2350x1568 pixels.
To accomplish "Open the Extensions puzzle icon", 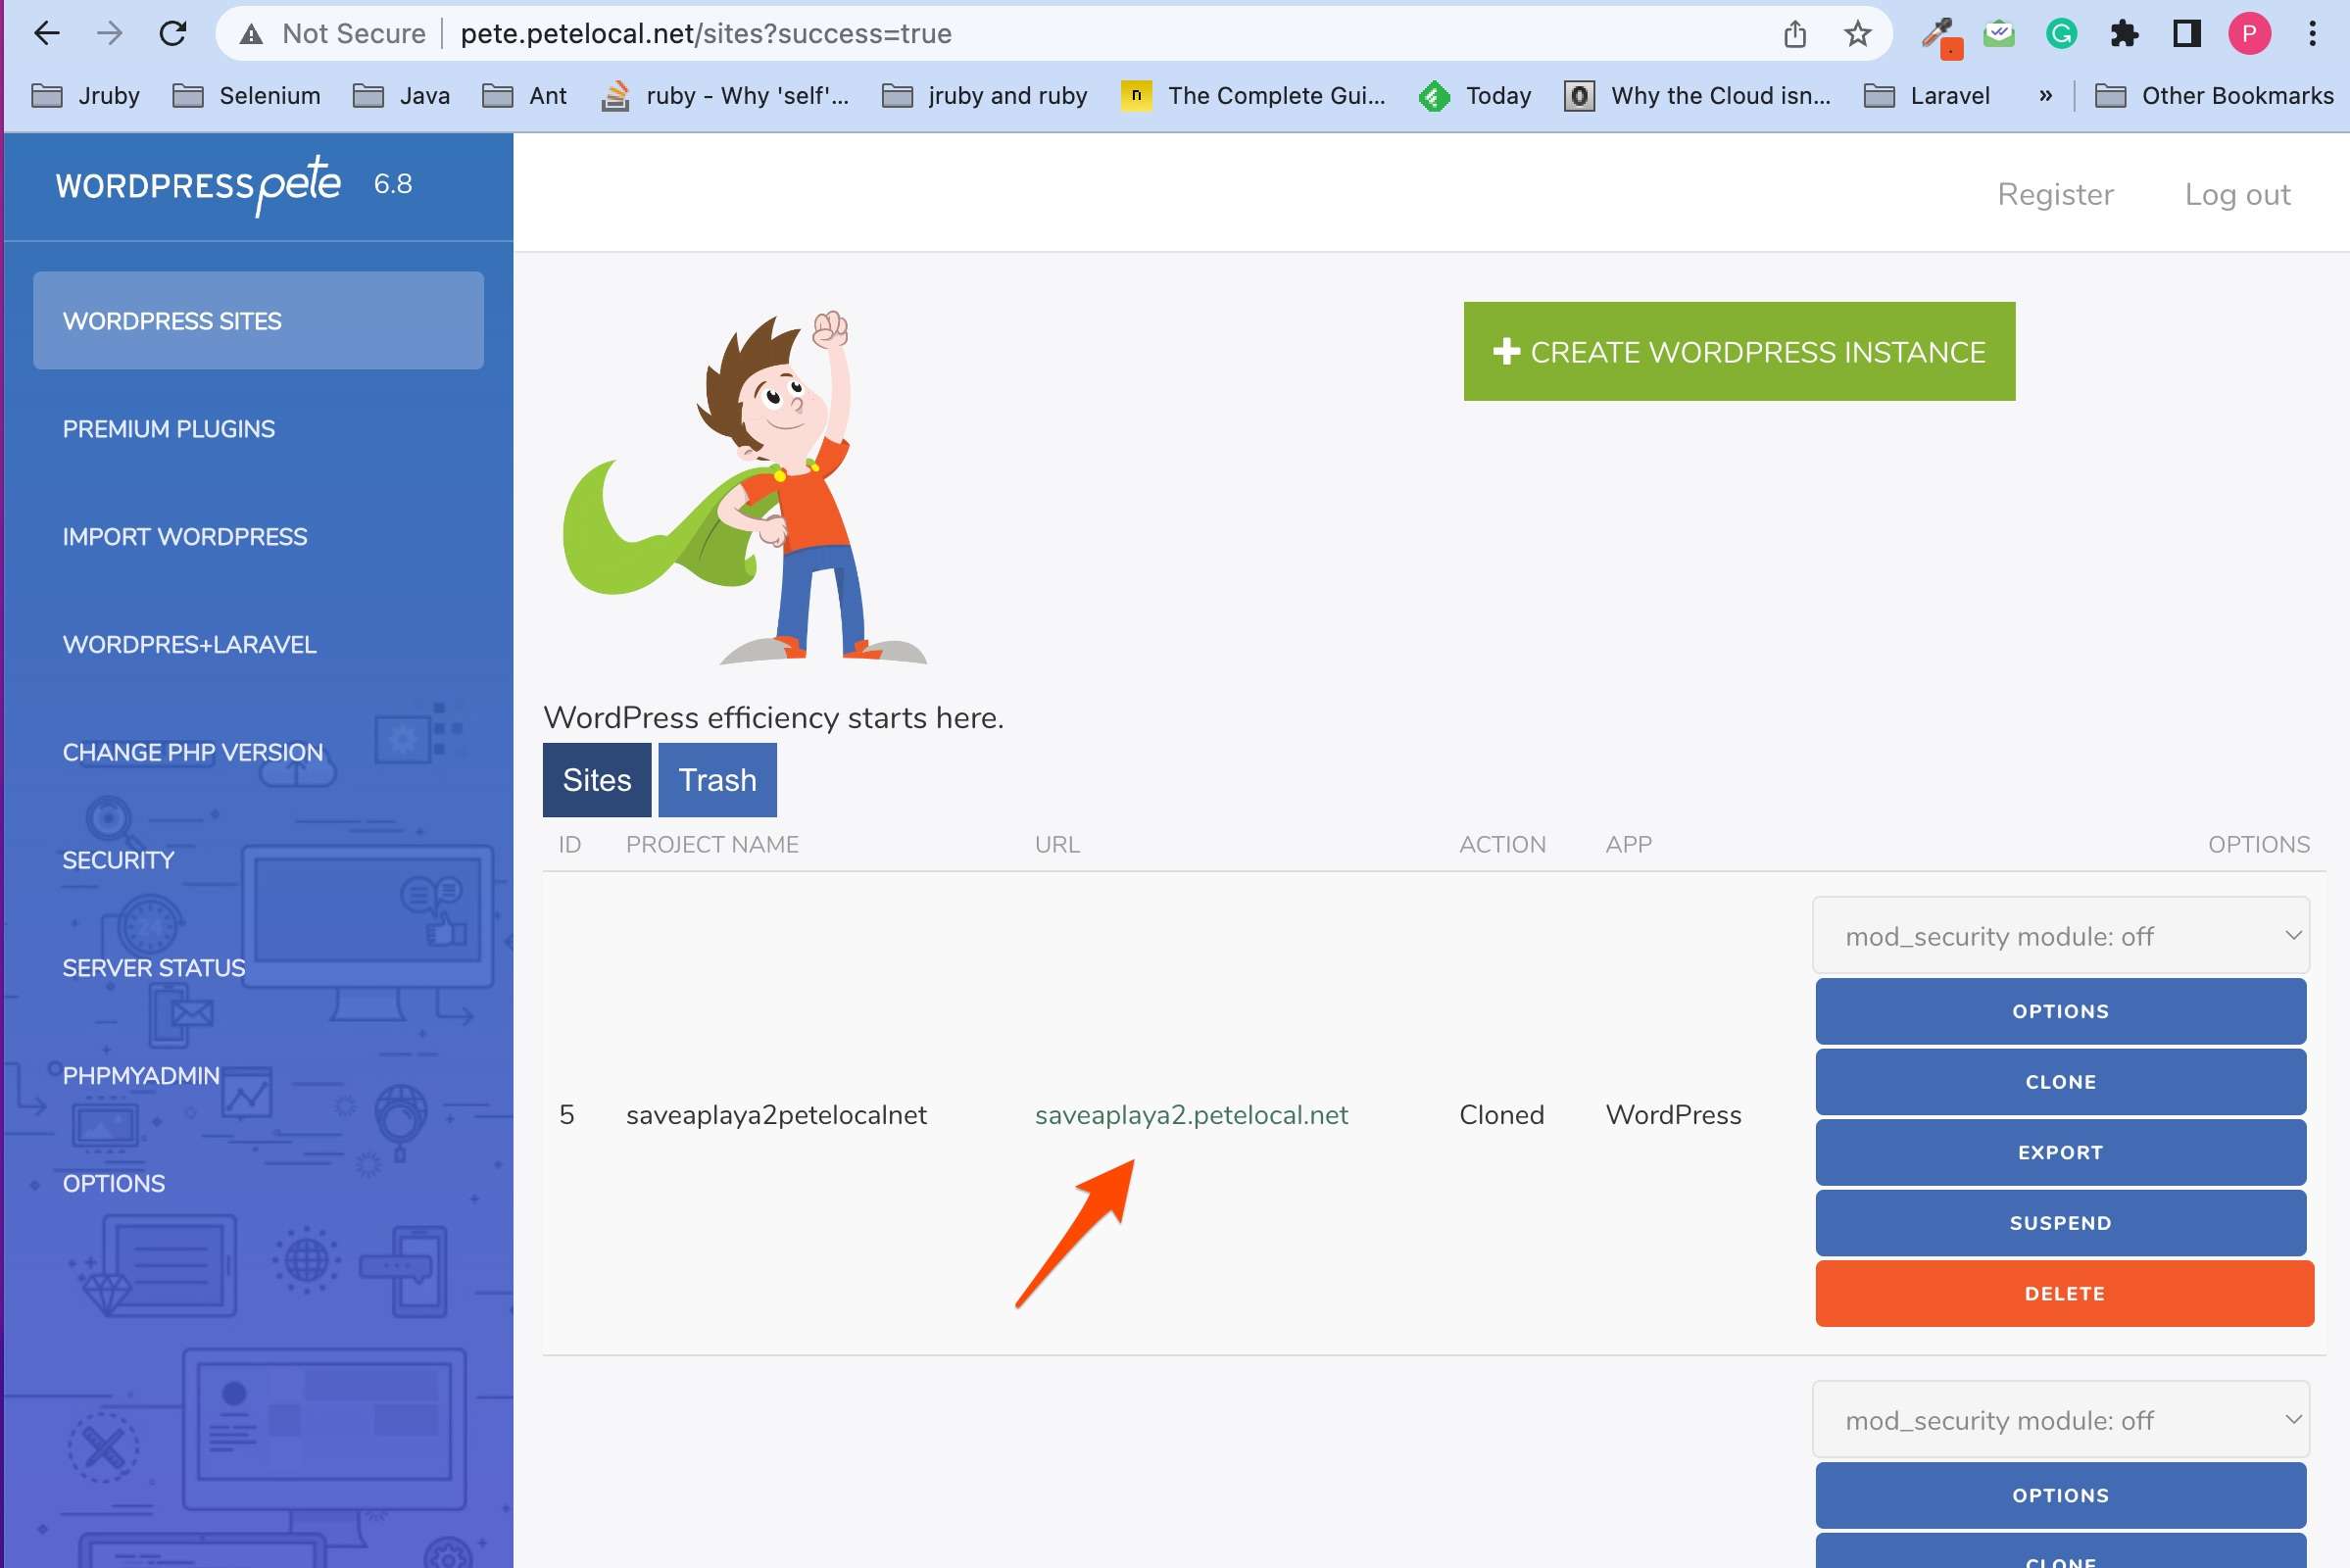I will (2123, 34).
